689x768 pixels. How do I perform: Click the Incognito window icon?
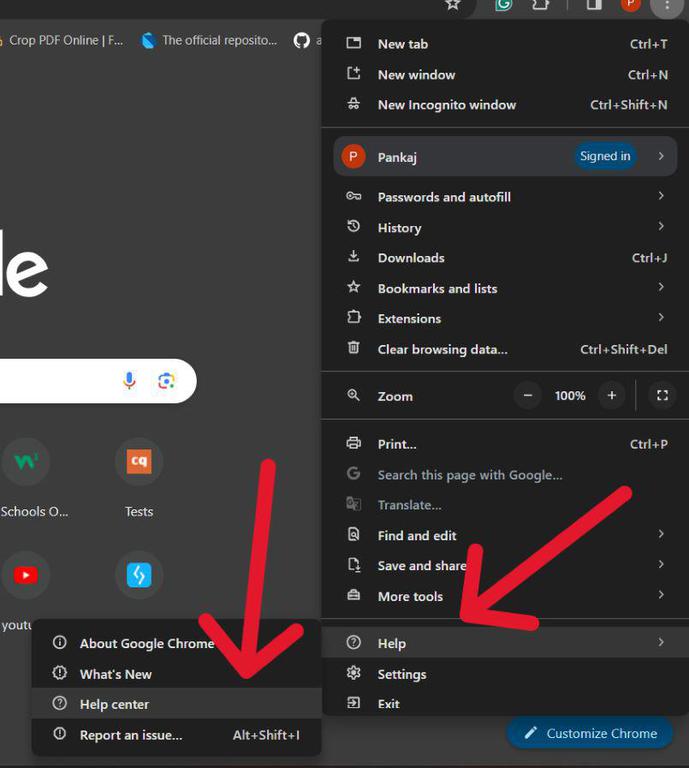pos(354,104)
